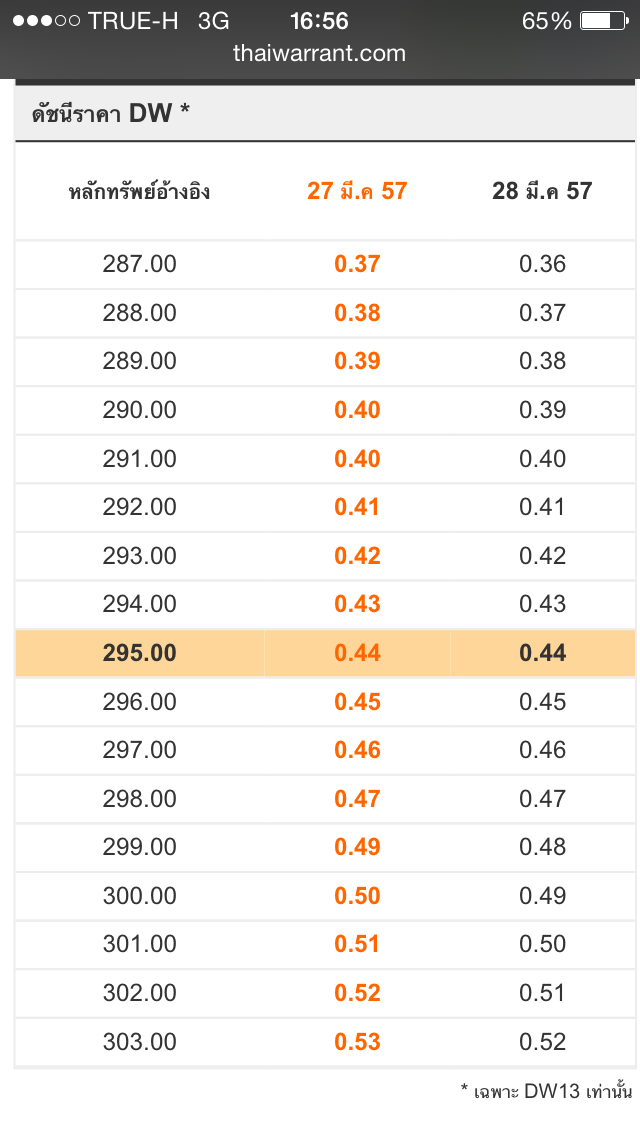The image size is (640, 1136).
Task: Tap the 300.00 underlying price cell
Action: (x=139, y=896)
